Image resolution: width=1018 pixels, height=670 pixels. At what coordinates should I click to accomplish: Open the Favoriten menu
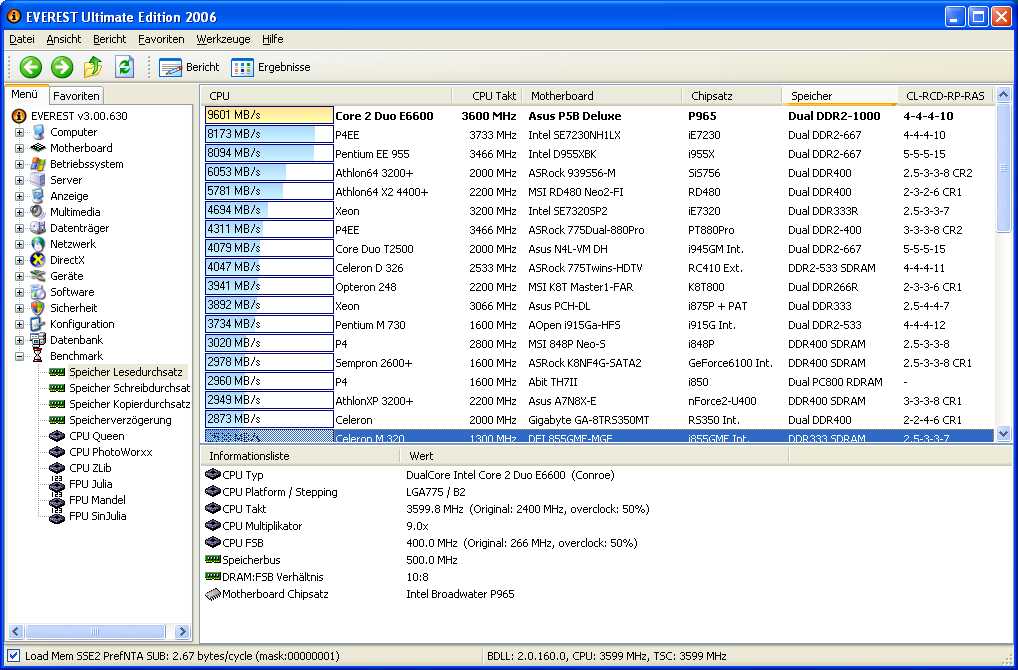161,39
